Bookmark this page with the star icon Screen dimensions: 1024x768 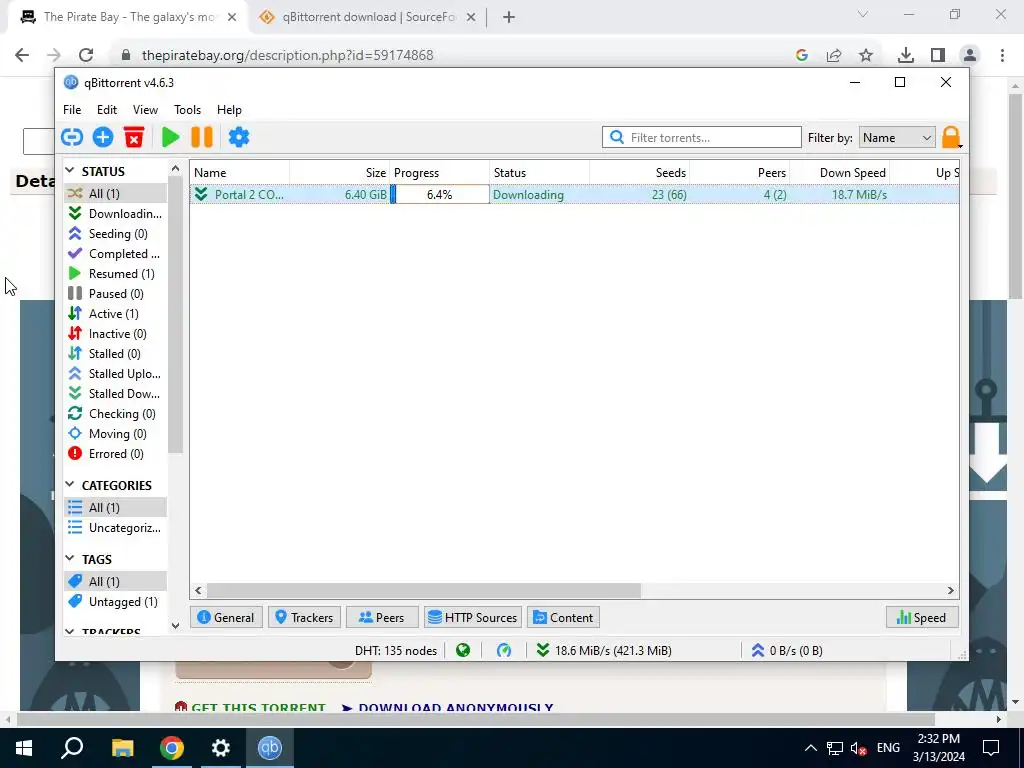865,56
